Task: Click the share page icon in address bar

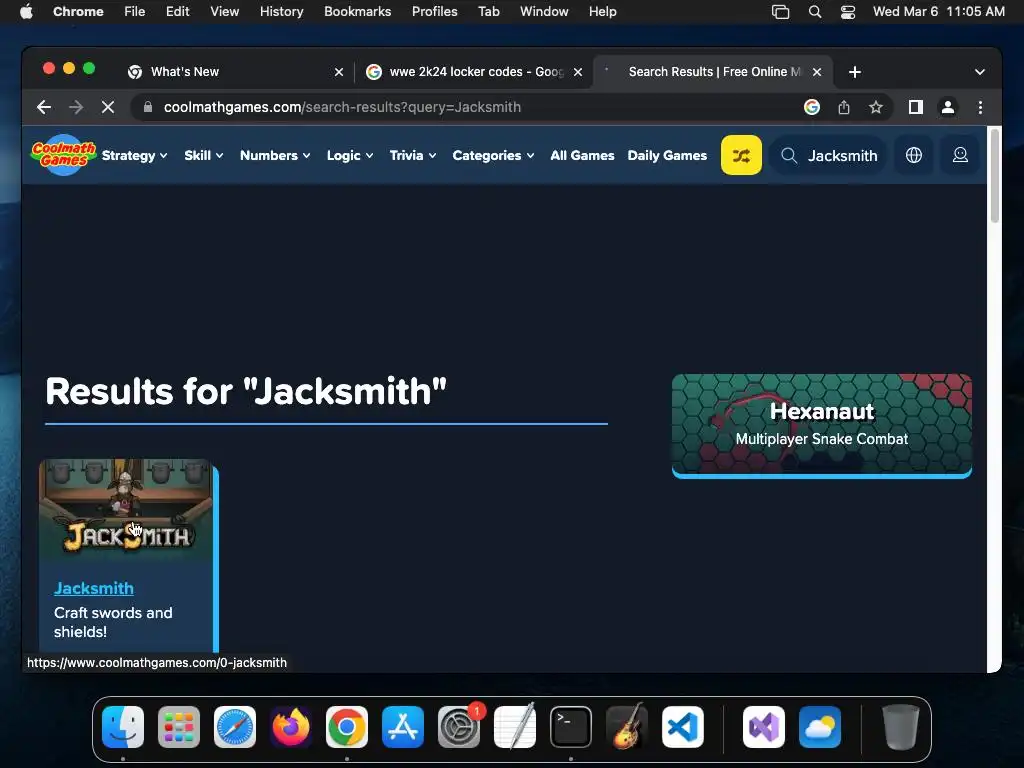Action: (844, 107)
